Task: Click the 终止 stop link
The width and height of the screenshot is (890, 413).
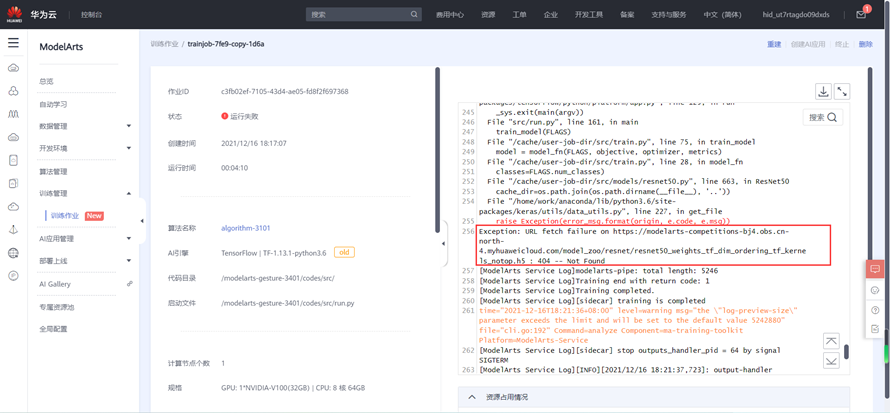Action: coord(842,44)
